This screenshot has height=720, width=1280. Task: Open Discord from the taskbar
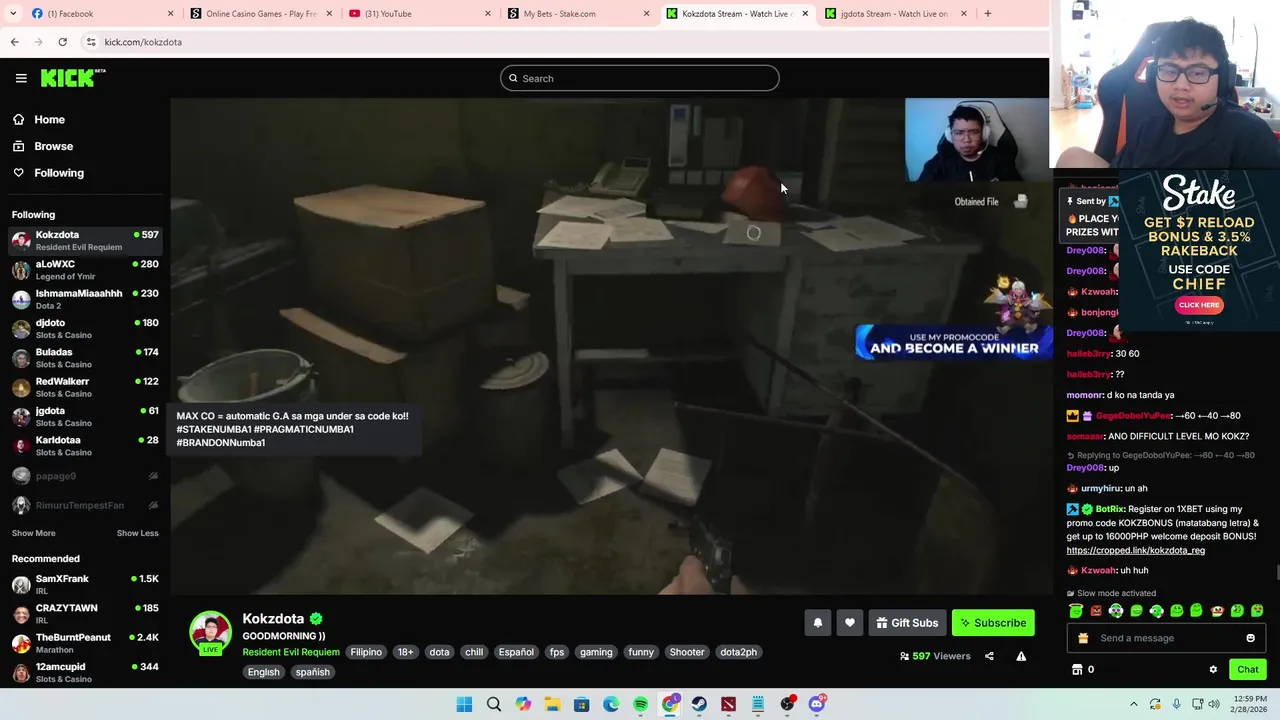817,705
